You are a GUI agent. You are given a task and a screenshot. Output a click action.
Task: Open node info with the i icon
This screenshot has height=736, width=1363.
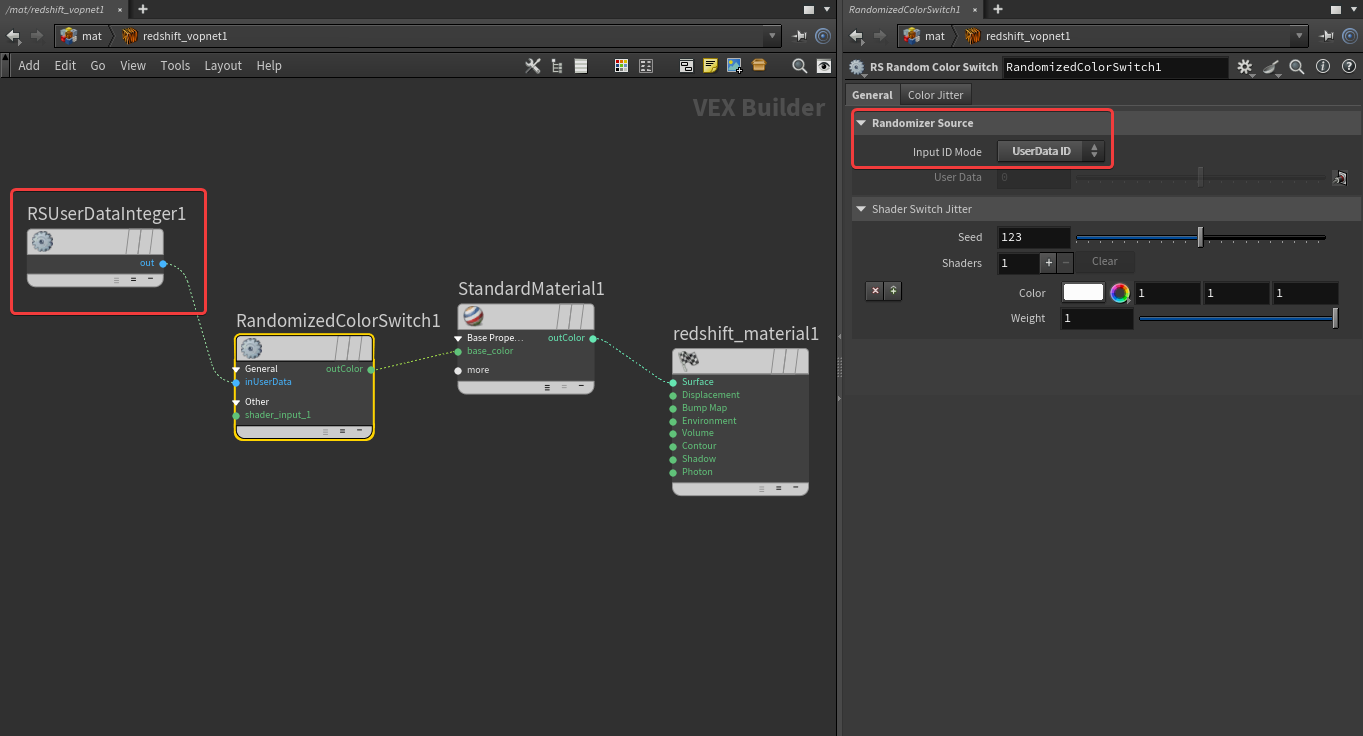pyautogui.click(x=1322, y=67)
